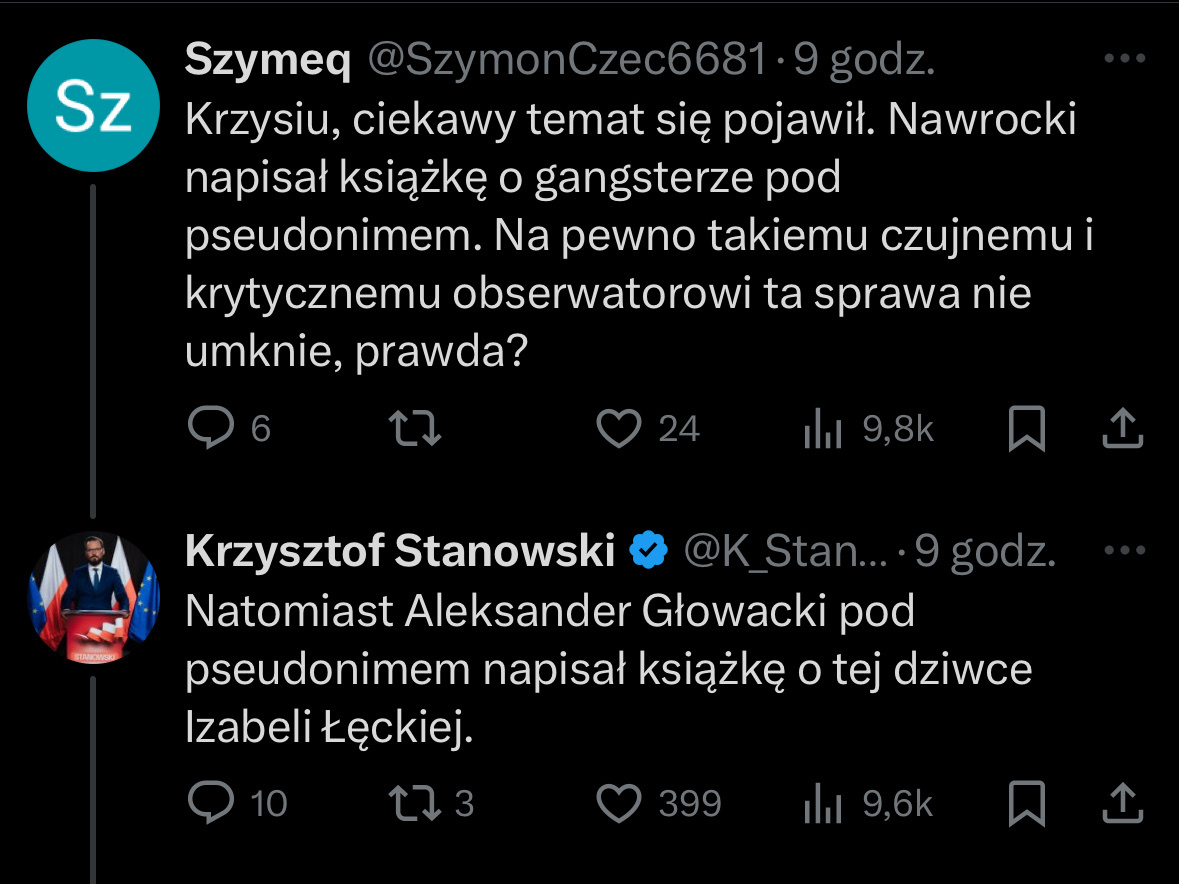The height and width of the screenshot is (884, 1179).
Task: Share Krzysztof Stanowski's tweet
Action: [x=1122, y=803]
